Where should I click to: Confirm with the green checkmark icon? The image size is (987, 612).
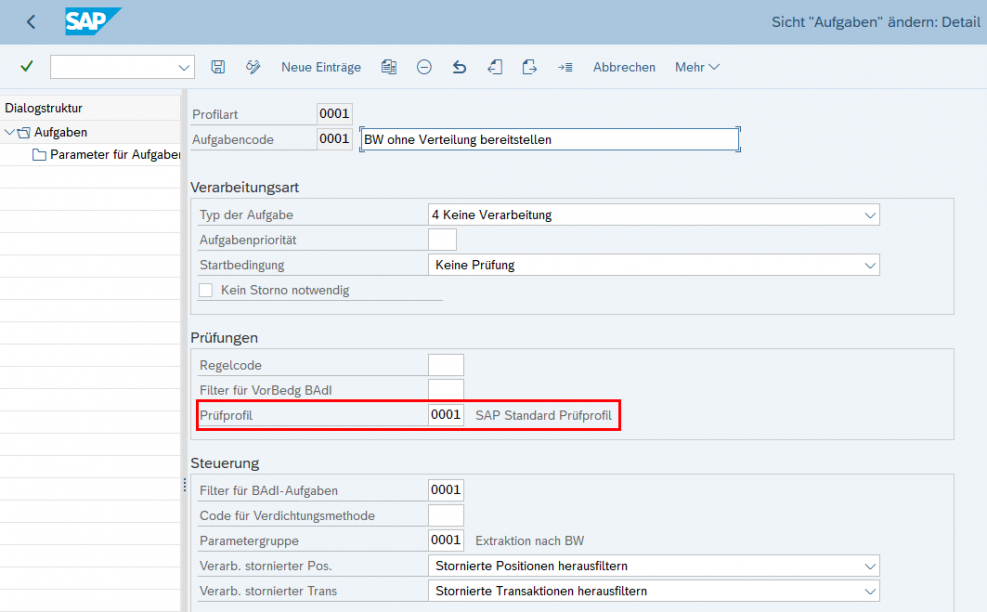tap(26, 66)
